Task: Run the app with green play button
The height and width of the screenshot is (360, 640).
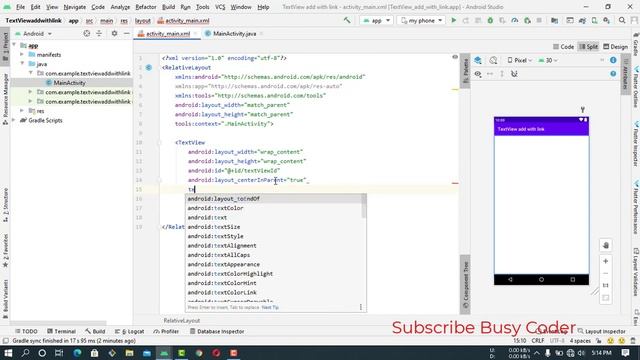Action: (x=453, y=20)
